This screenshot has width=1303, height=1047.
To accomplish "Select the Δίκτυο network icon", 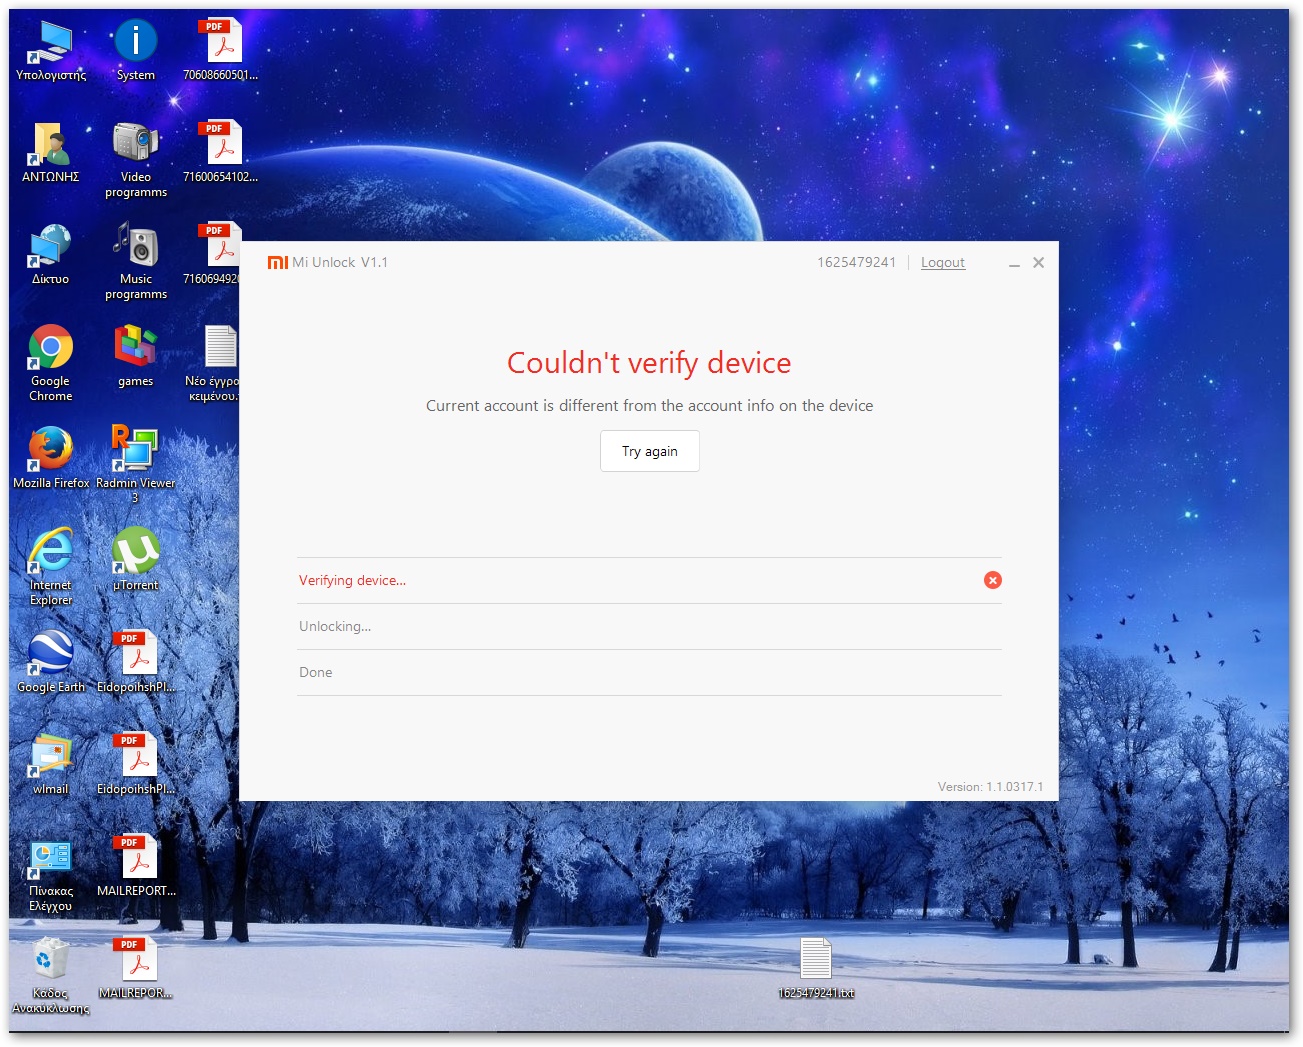I will pos(51,255).
